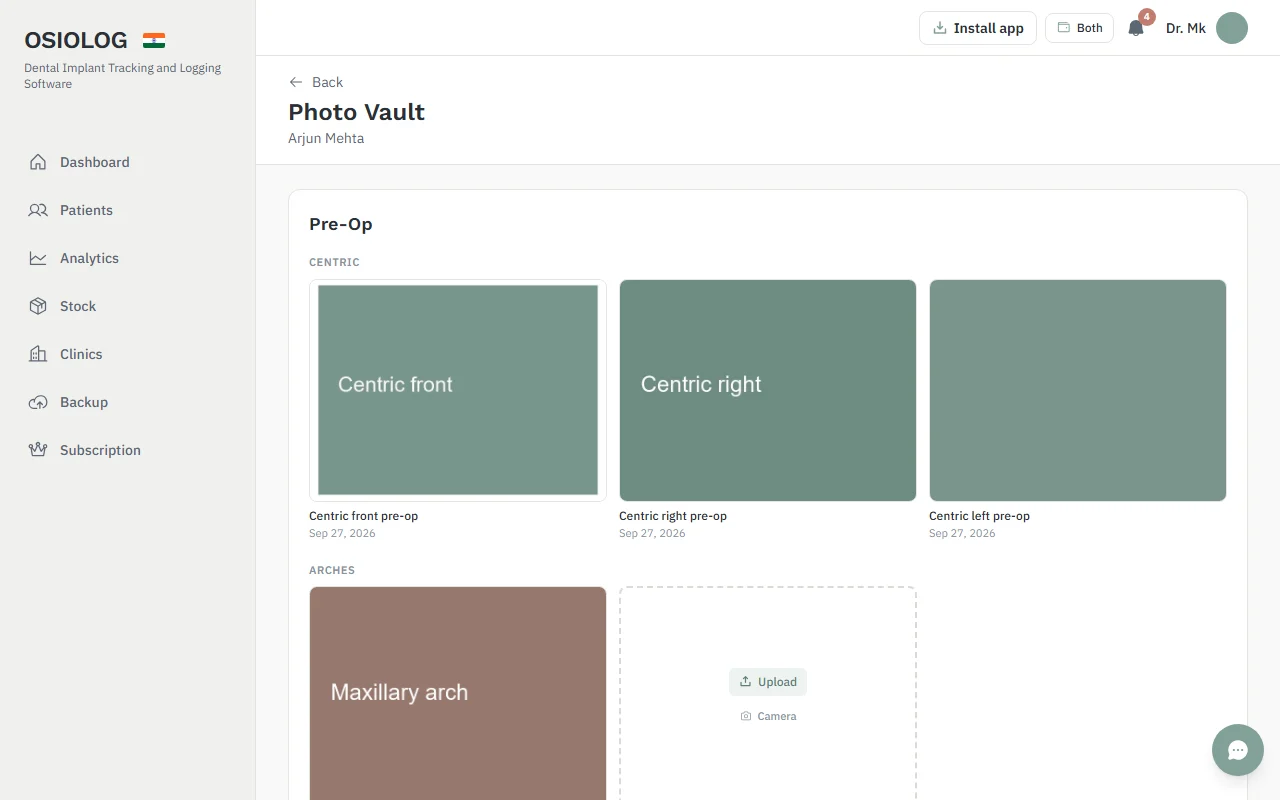Viewport: 1280px width, 800px height.
Task: Click the Photo Vault heading
Action: point(357,112)
